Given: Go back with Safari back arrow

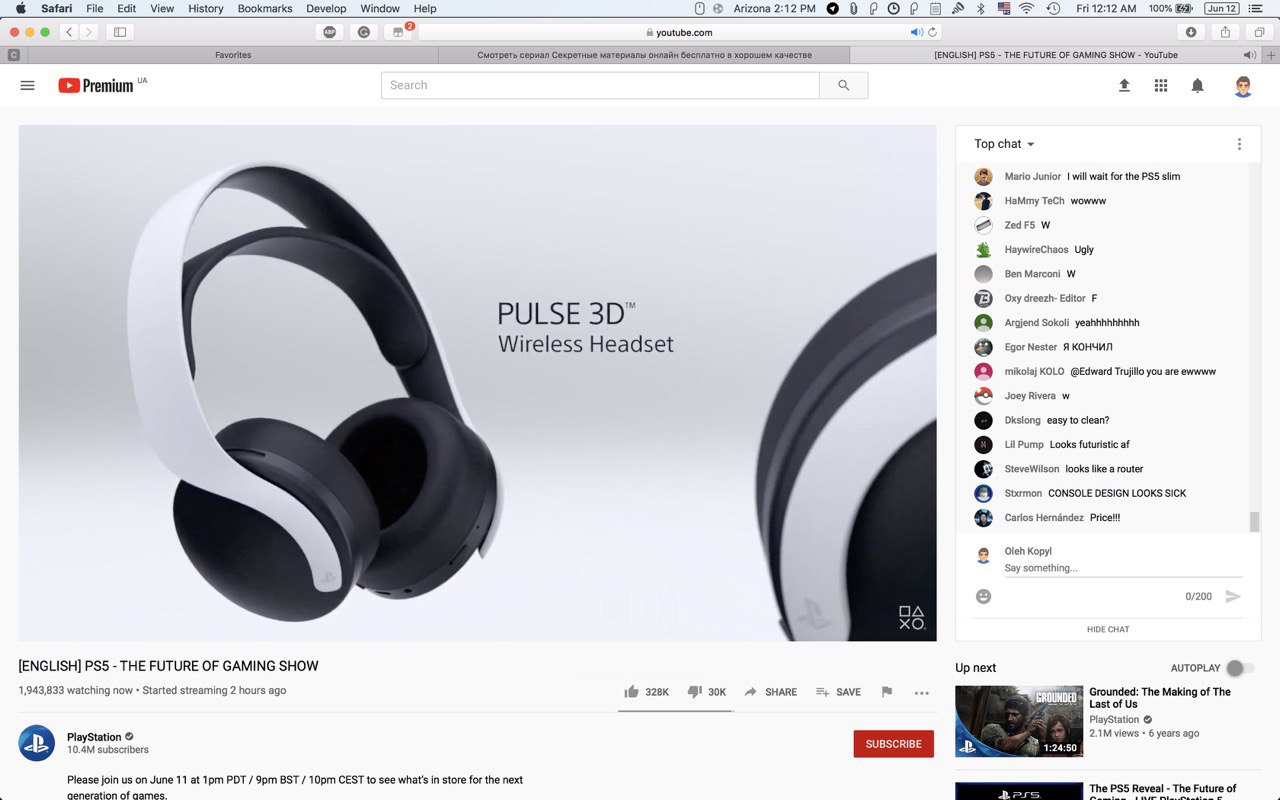Looking at the screenshot, I should pyautogui.click(x=69, y=32).
